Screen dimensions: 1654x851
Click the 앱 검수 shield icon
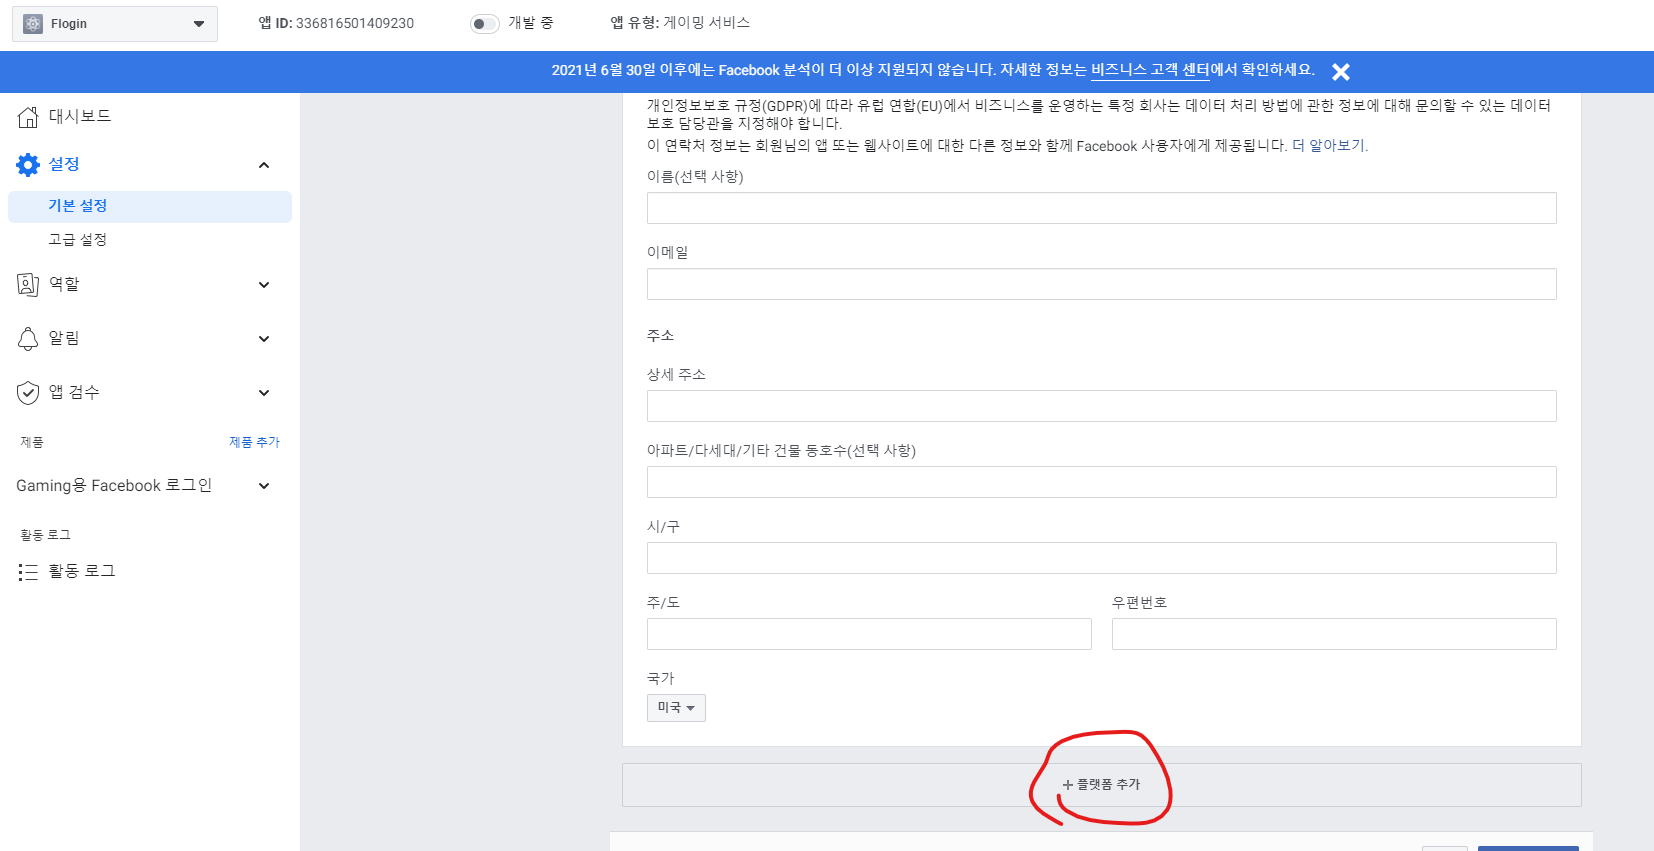click(x=28, y=393)
